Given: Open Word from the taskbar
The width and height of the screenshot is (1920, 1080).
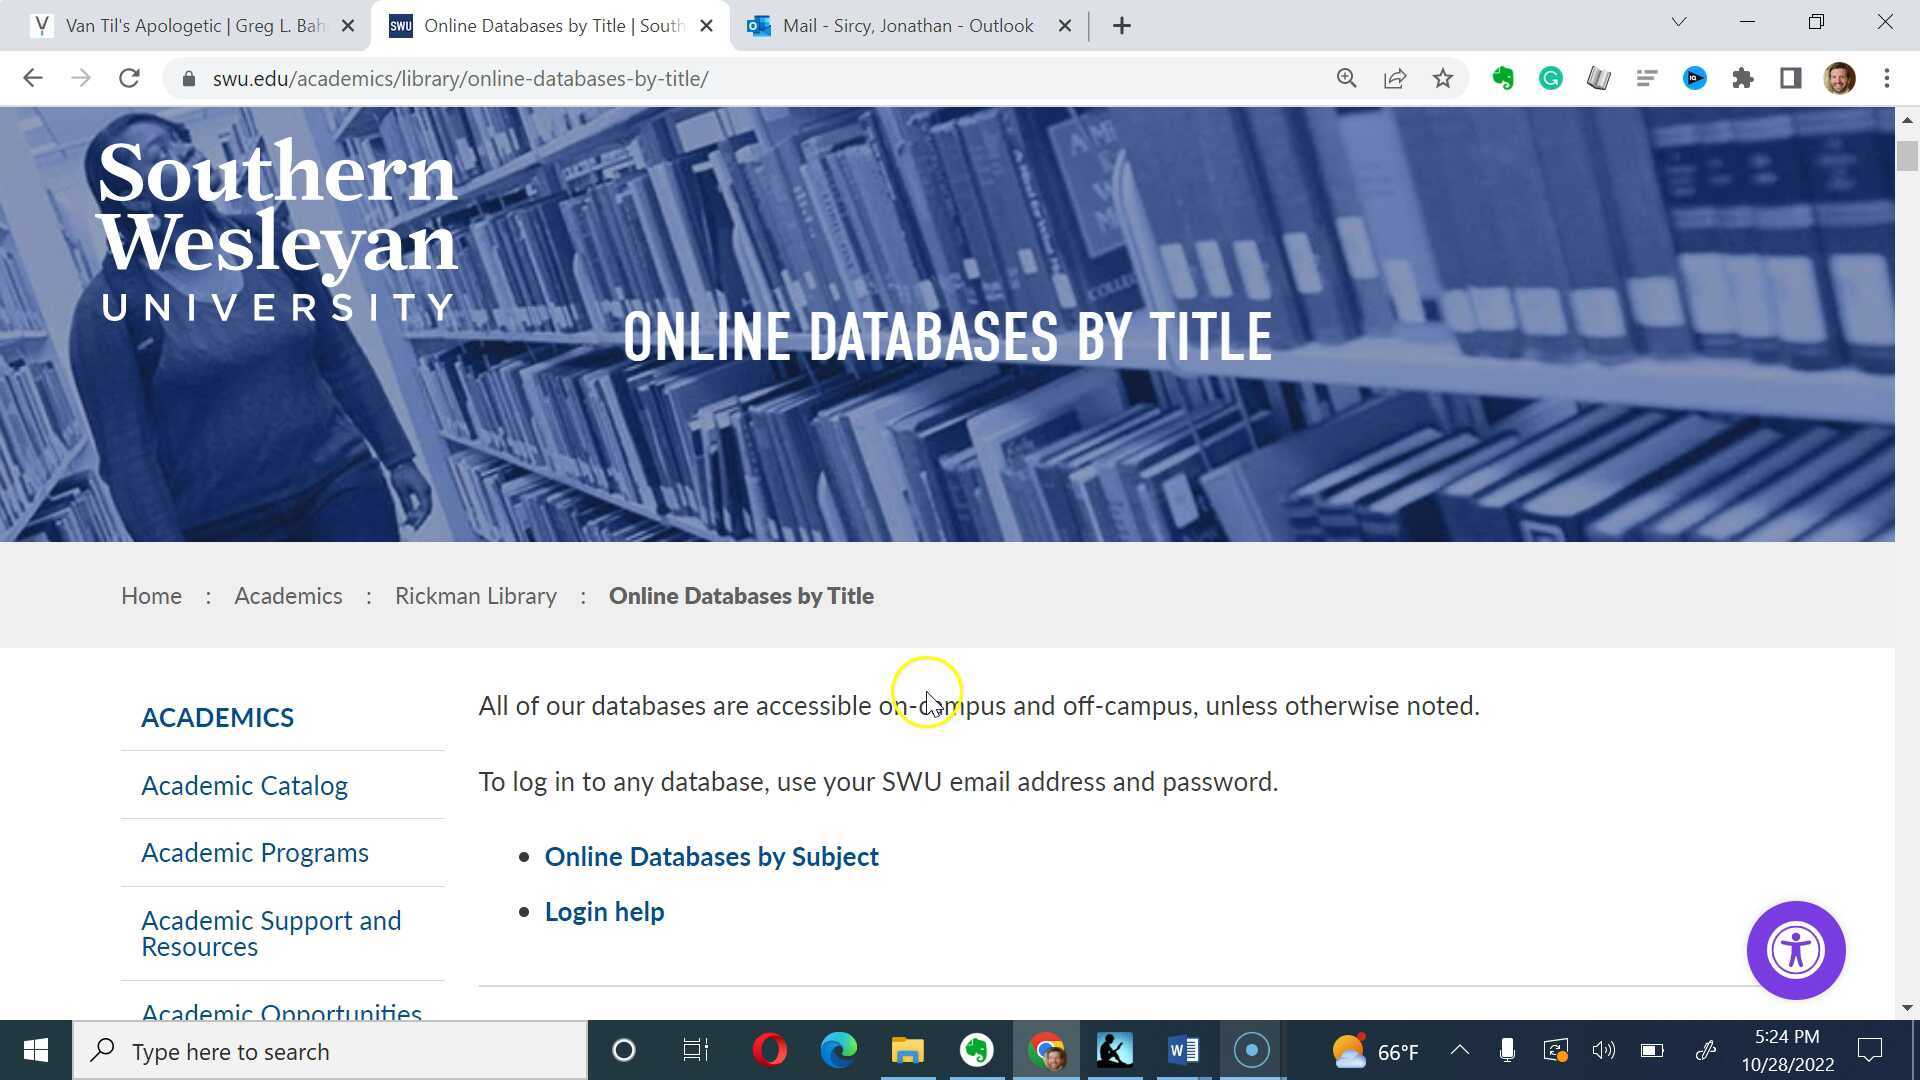Looking at the screenshot, I should click(x=1183, y=1050).
